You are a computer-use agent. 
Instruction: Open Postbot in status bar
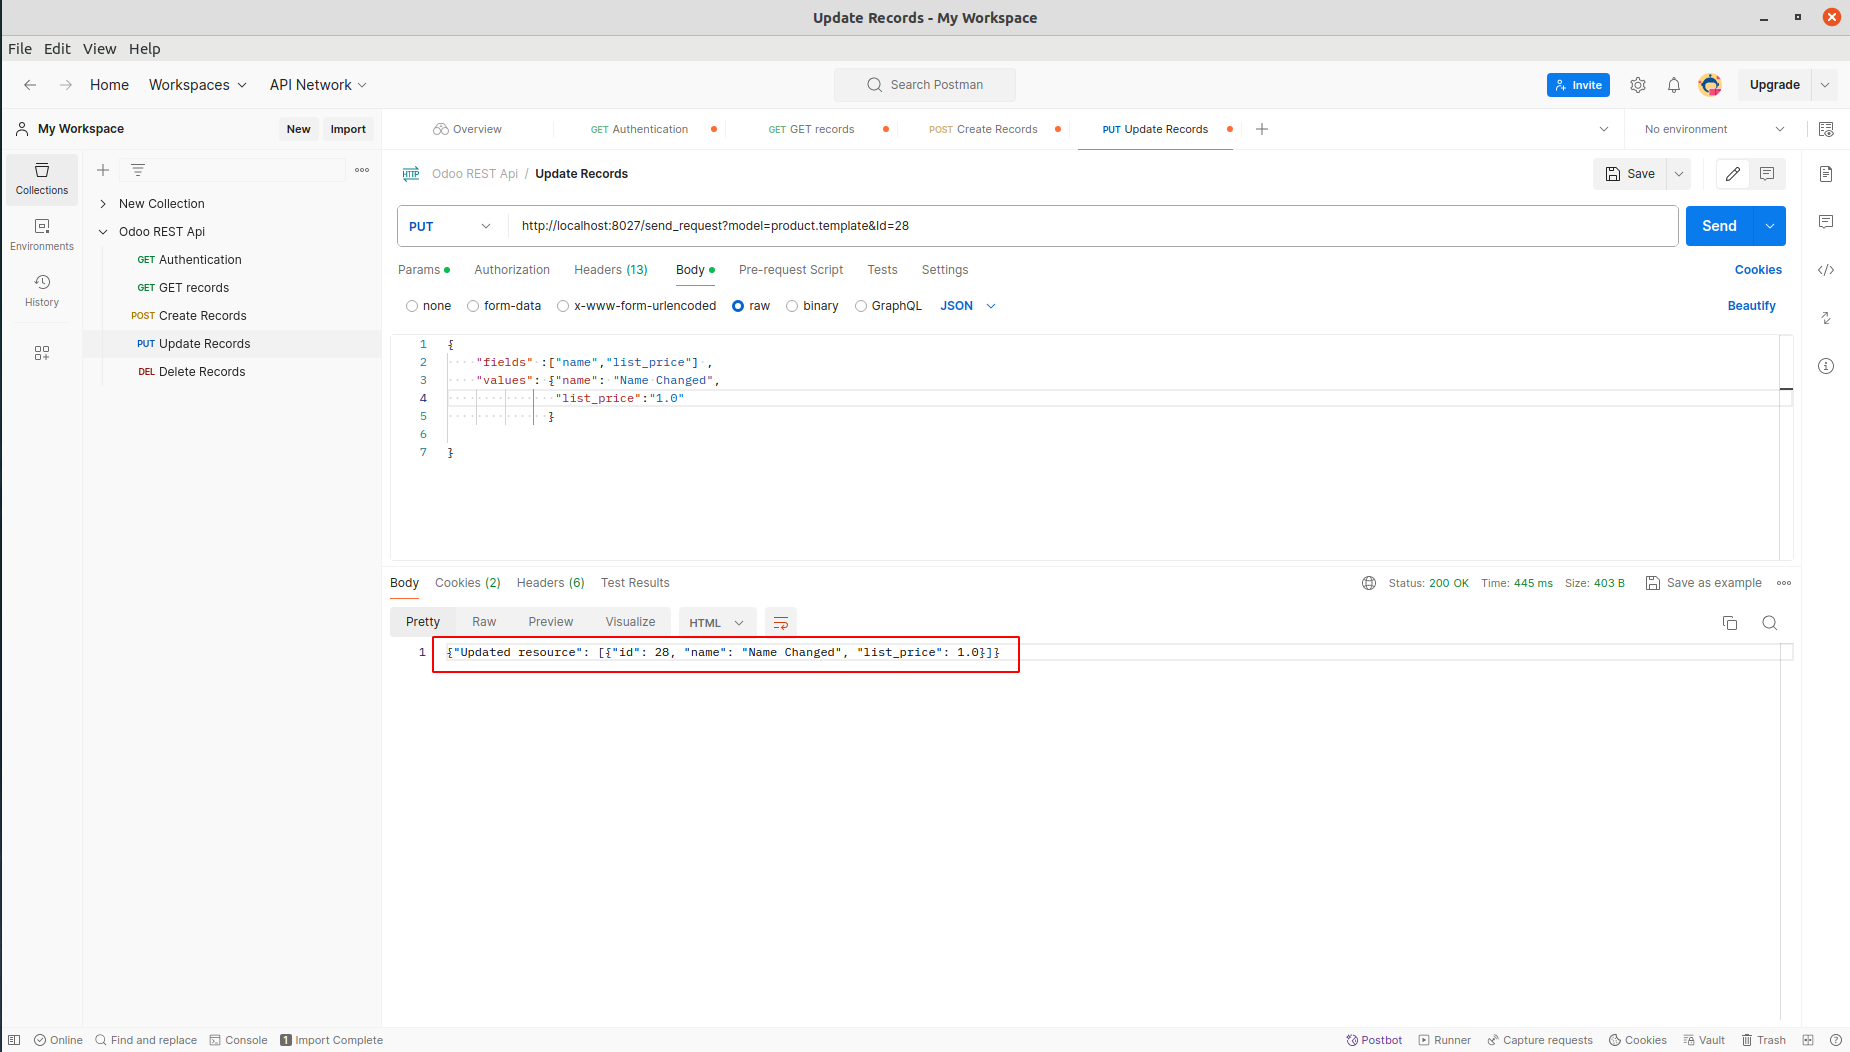pyautogui.click(x=1374, y=1040)
